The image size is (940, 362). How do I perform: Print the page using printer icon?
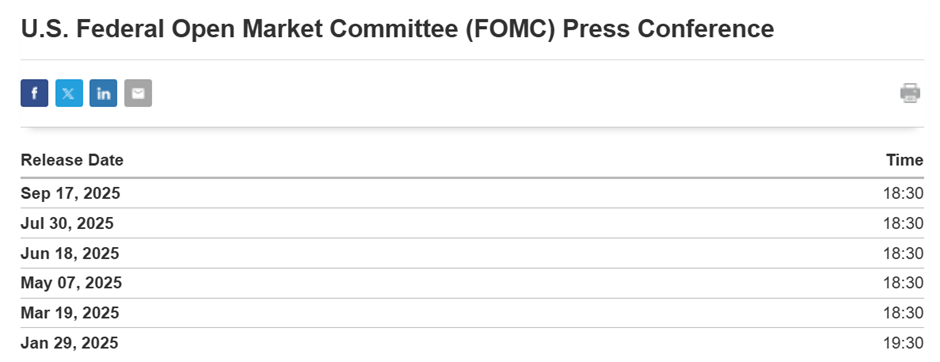910,93
